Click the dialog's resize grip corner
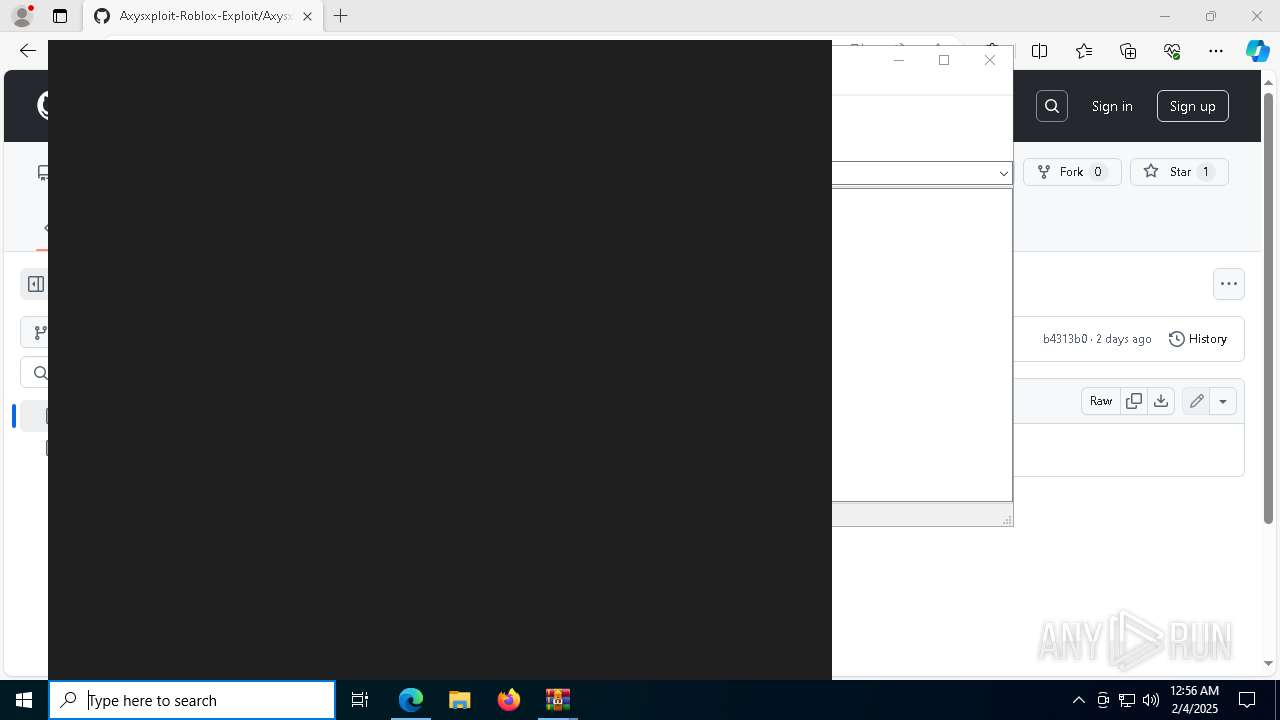This screenshot has height=720, width=1280. (x=1006, y=519)
